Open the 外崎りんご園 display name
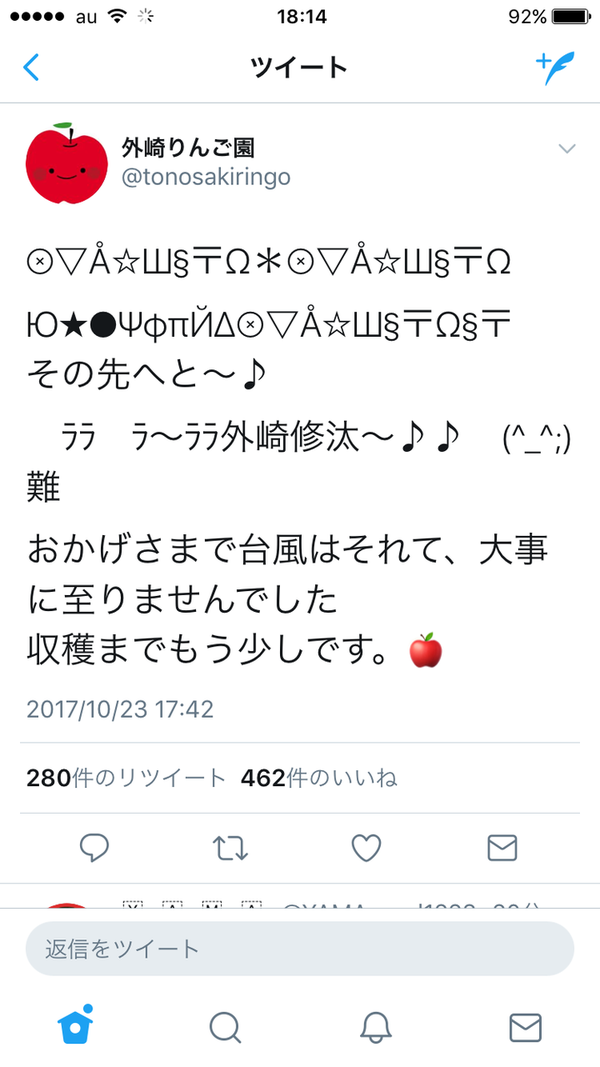The image size is (600, 1067). tap(188, 146)
